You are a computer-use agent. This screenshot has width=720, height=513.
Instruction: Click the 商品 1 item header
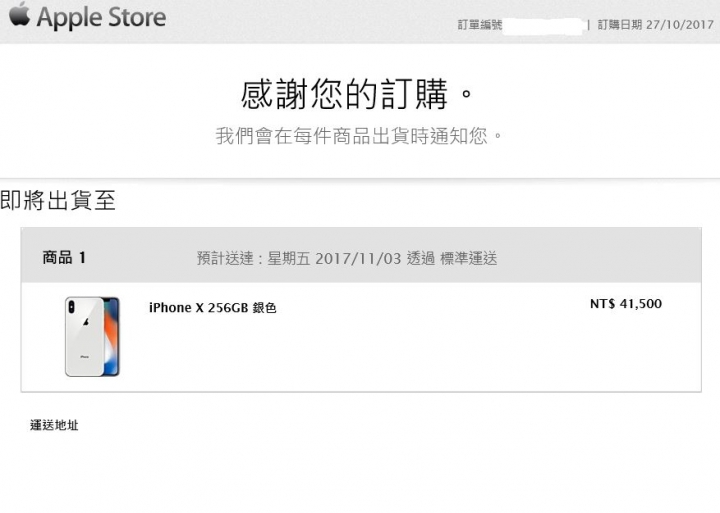[x=64, y=258]
